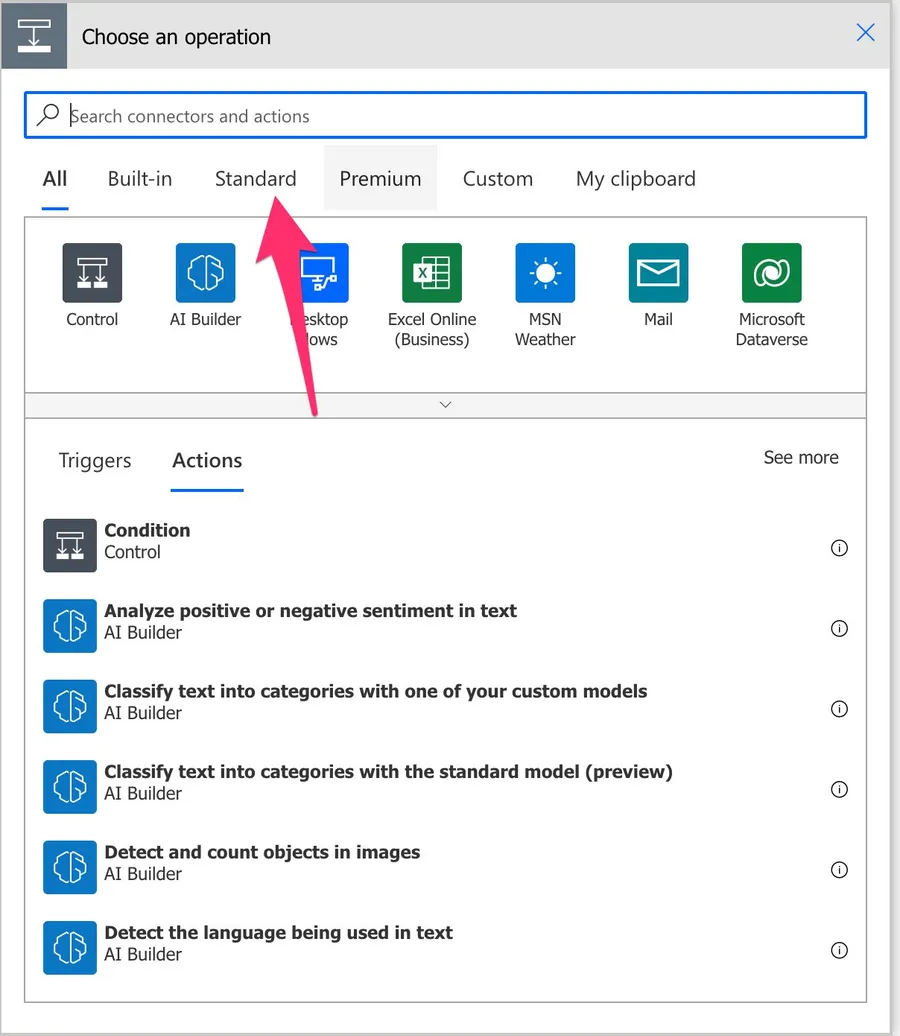The width and height of the screenshot is (900, 1036).
Task: Switch to the Standard tab
Action: pyautogui.click(x=255, y=179)
